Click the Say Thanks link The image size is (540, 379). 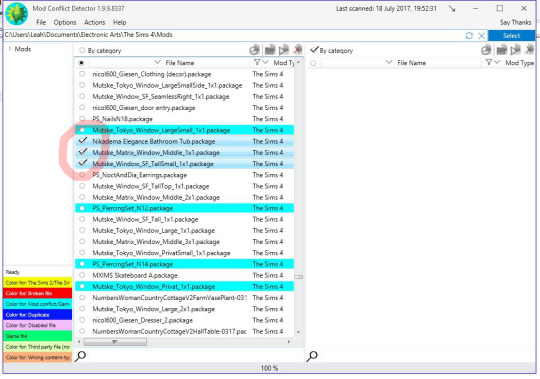(x=515, y=22)
